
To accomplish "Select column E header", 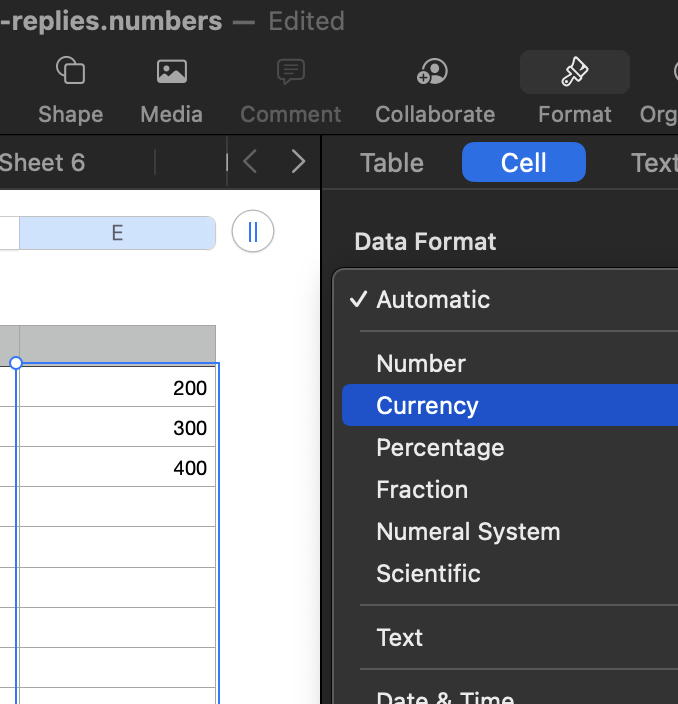I will click(117, 233).
